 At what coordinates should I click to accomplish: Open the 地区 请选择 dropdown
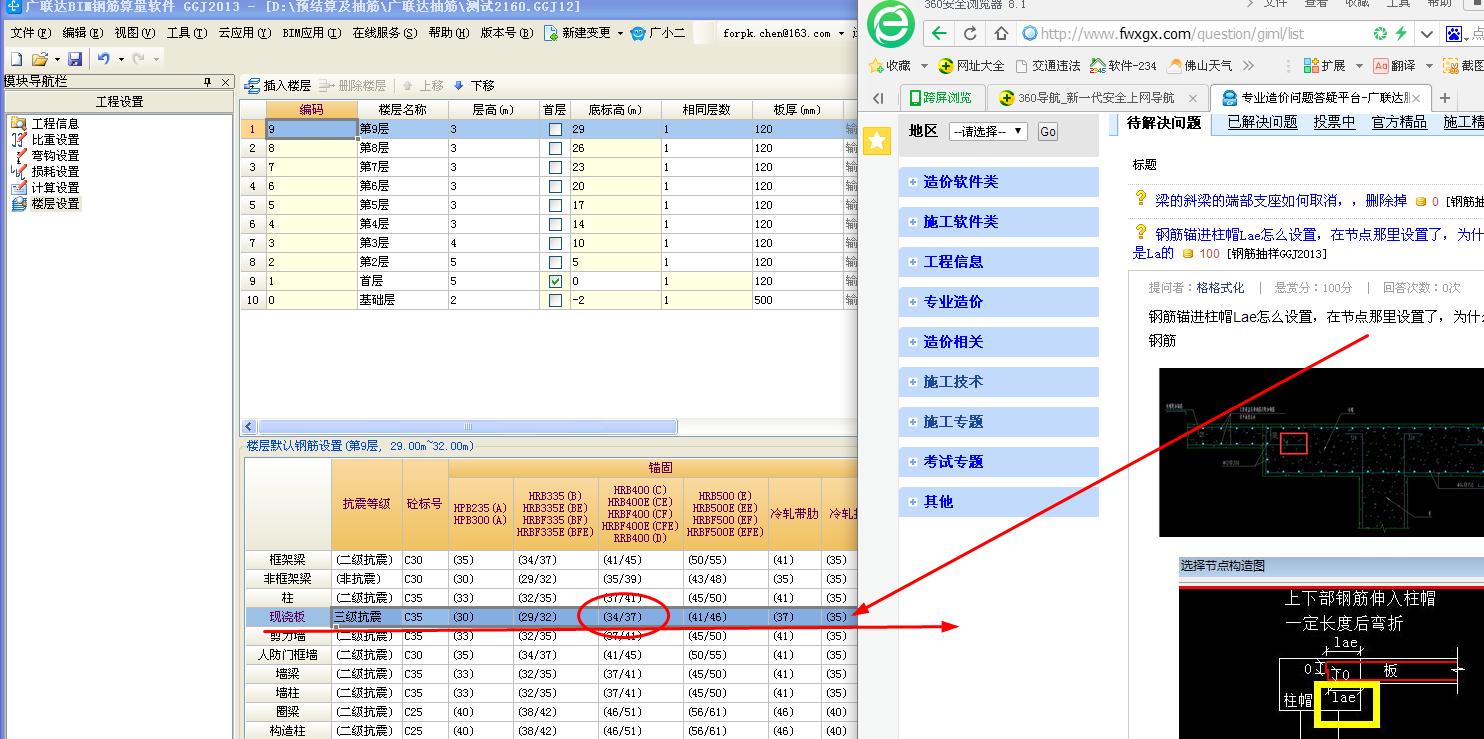point(988,132)
